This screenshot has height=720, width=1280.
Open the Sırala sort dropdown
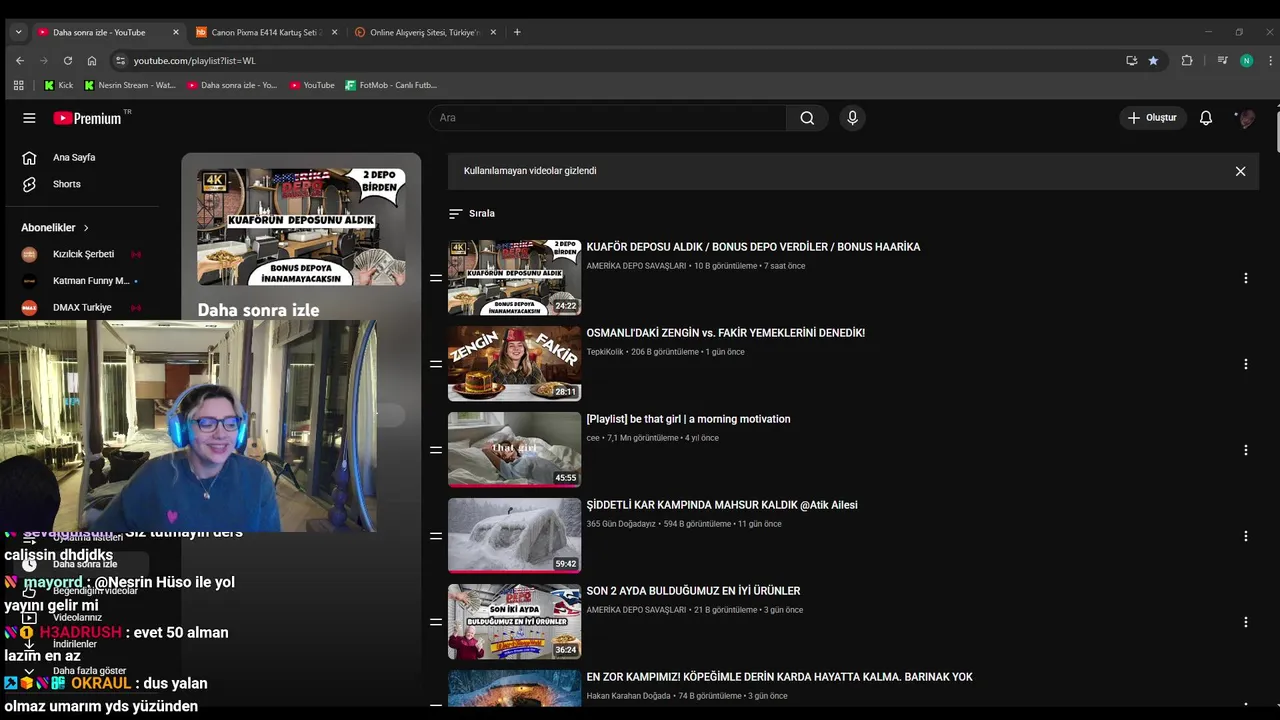click(x=472, y=214)
